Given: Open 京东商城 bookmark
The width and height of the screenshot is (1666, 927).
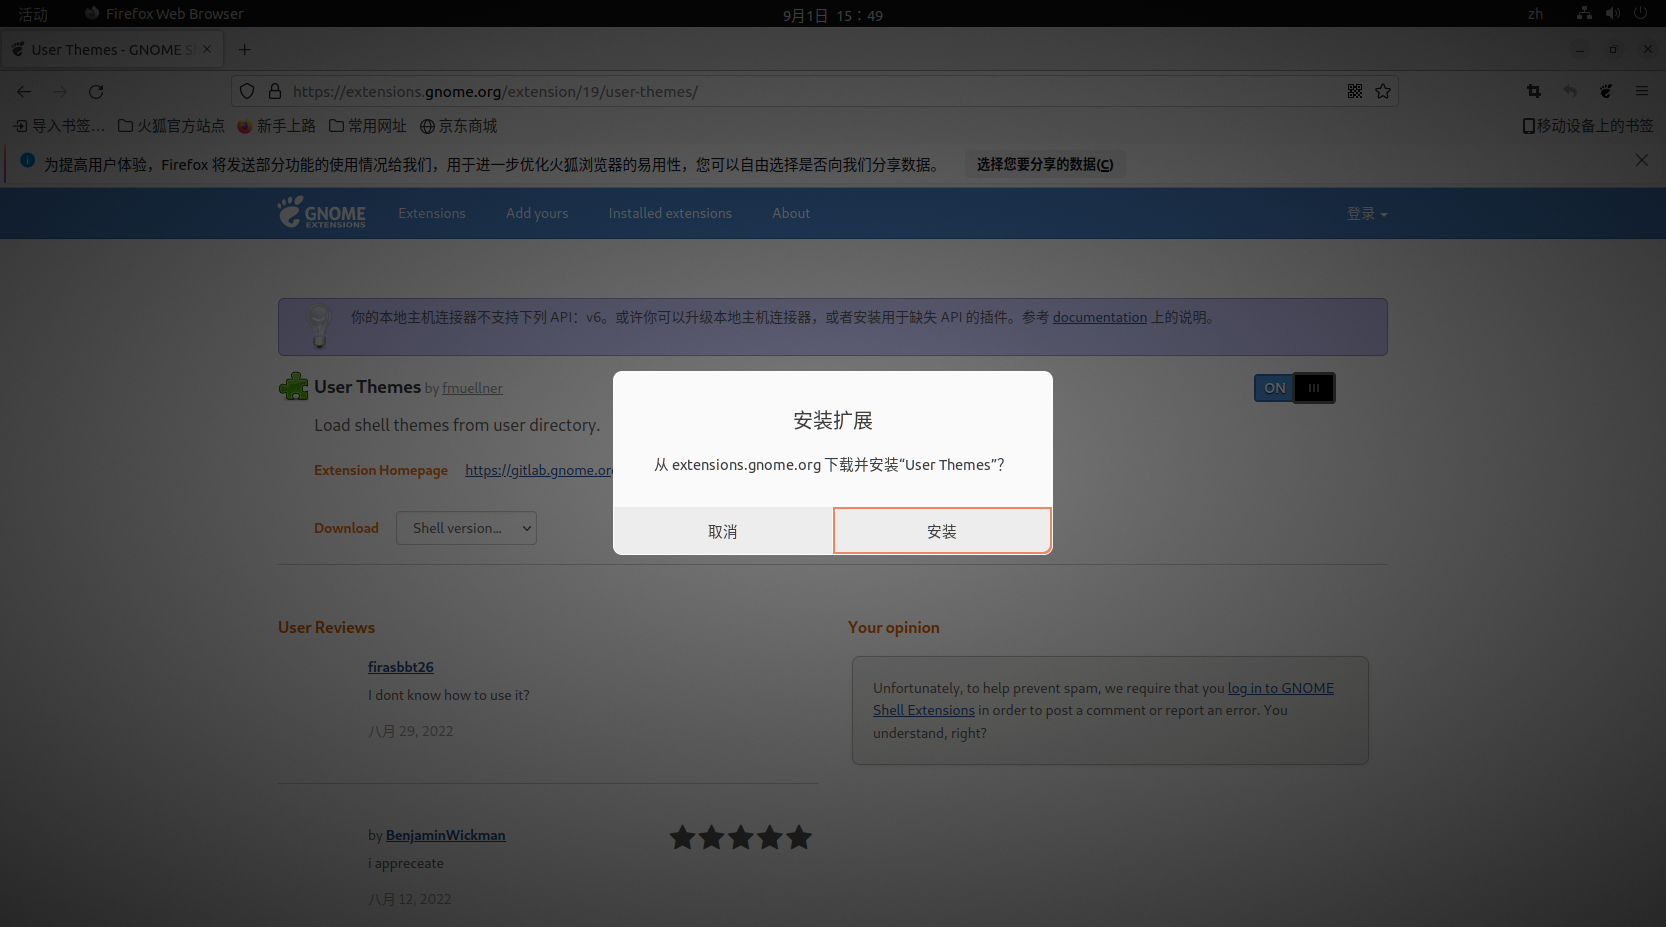Looking at the screenshot, I should pyautogui.click(x=458, y=126).
